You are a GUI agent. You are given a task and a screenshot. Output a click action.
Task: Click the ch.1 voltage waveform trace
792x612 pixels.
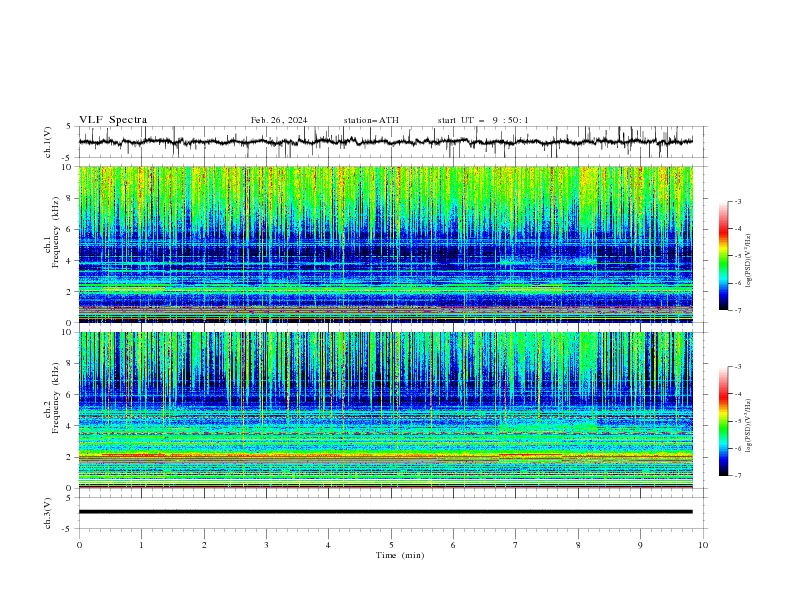pos(385,142)
